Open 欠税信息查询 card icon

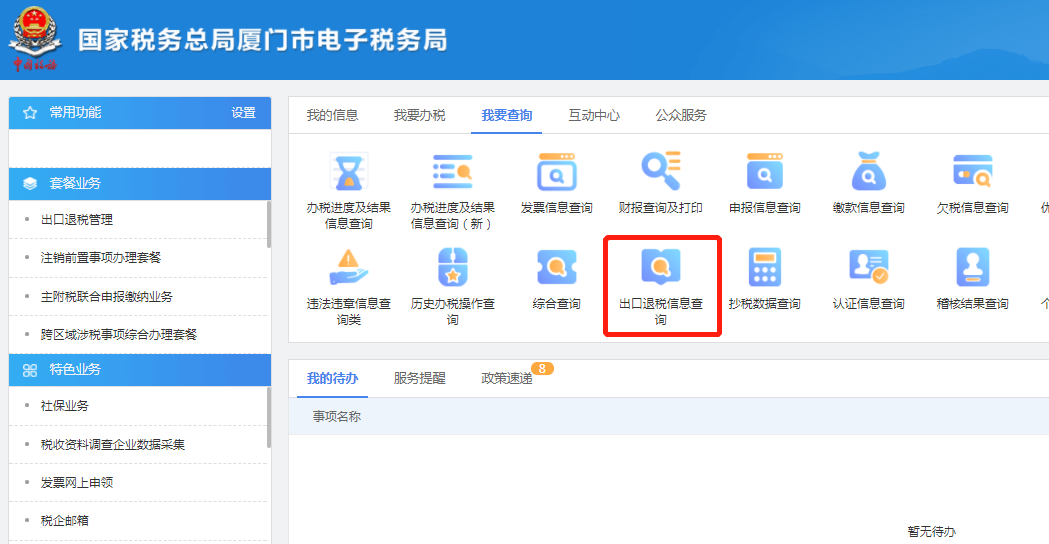[x=973, y=171]
